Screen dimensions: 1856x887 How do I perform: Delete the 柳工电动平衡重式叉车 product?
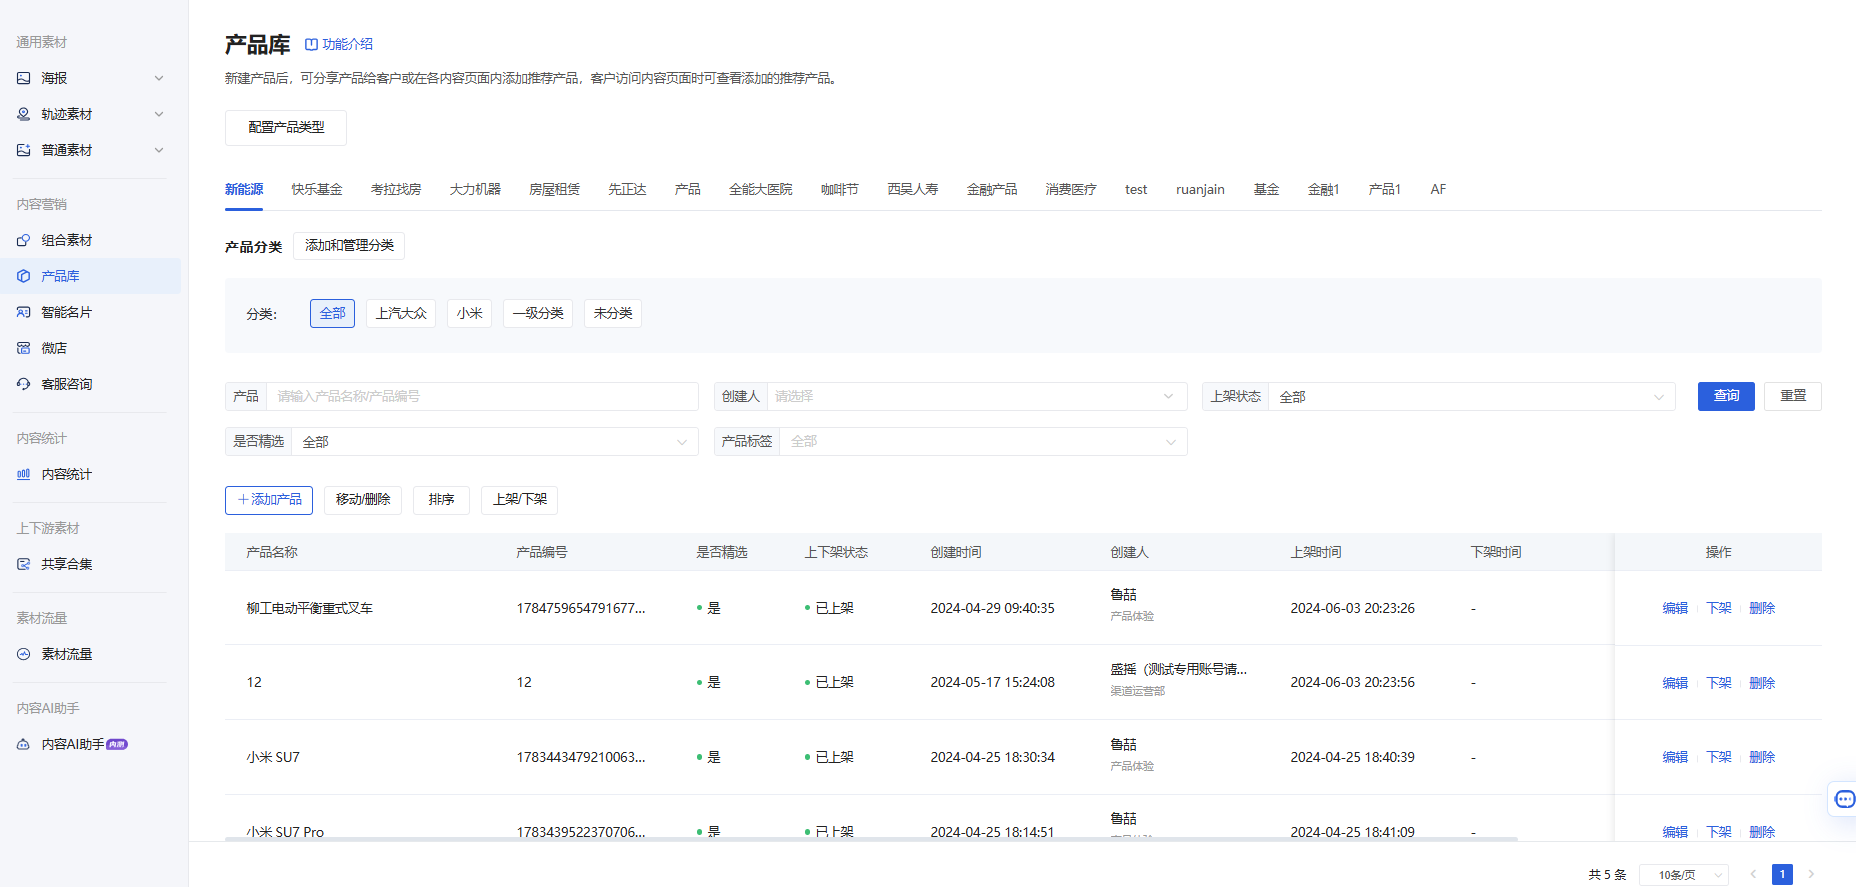(1762, 608)
